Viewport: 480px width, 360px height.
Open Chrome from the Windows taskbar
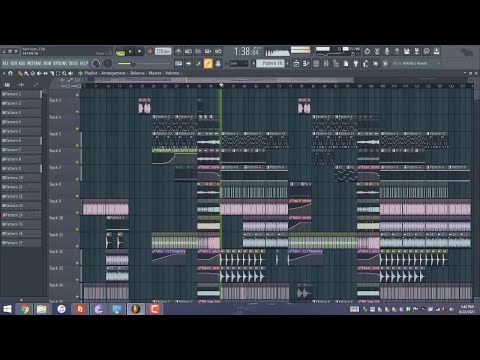click(24, 309)
